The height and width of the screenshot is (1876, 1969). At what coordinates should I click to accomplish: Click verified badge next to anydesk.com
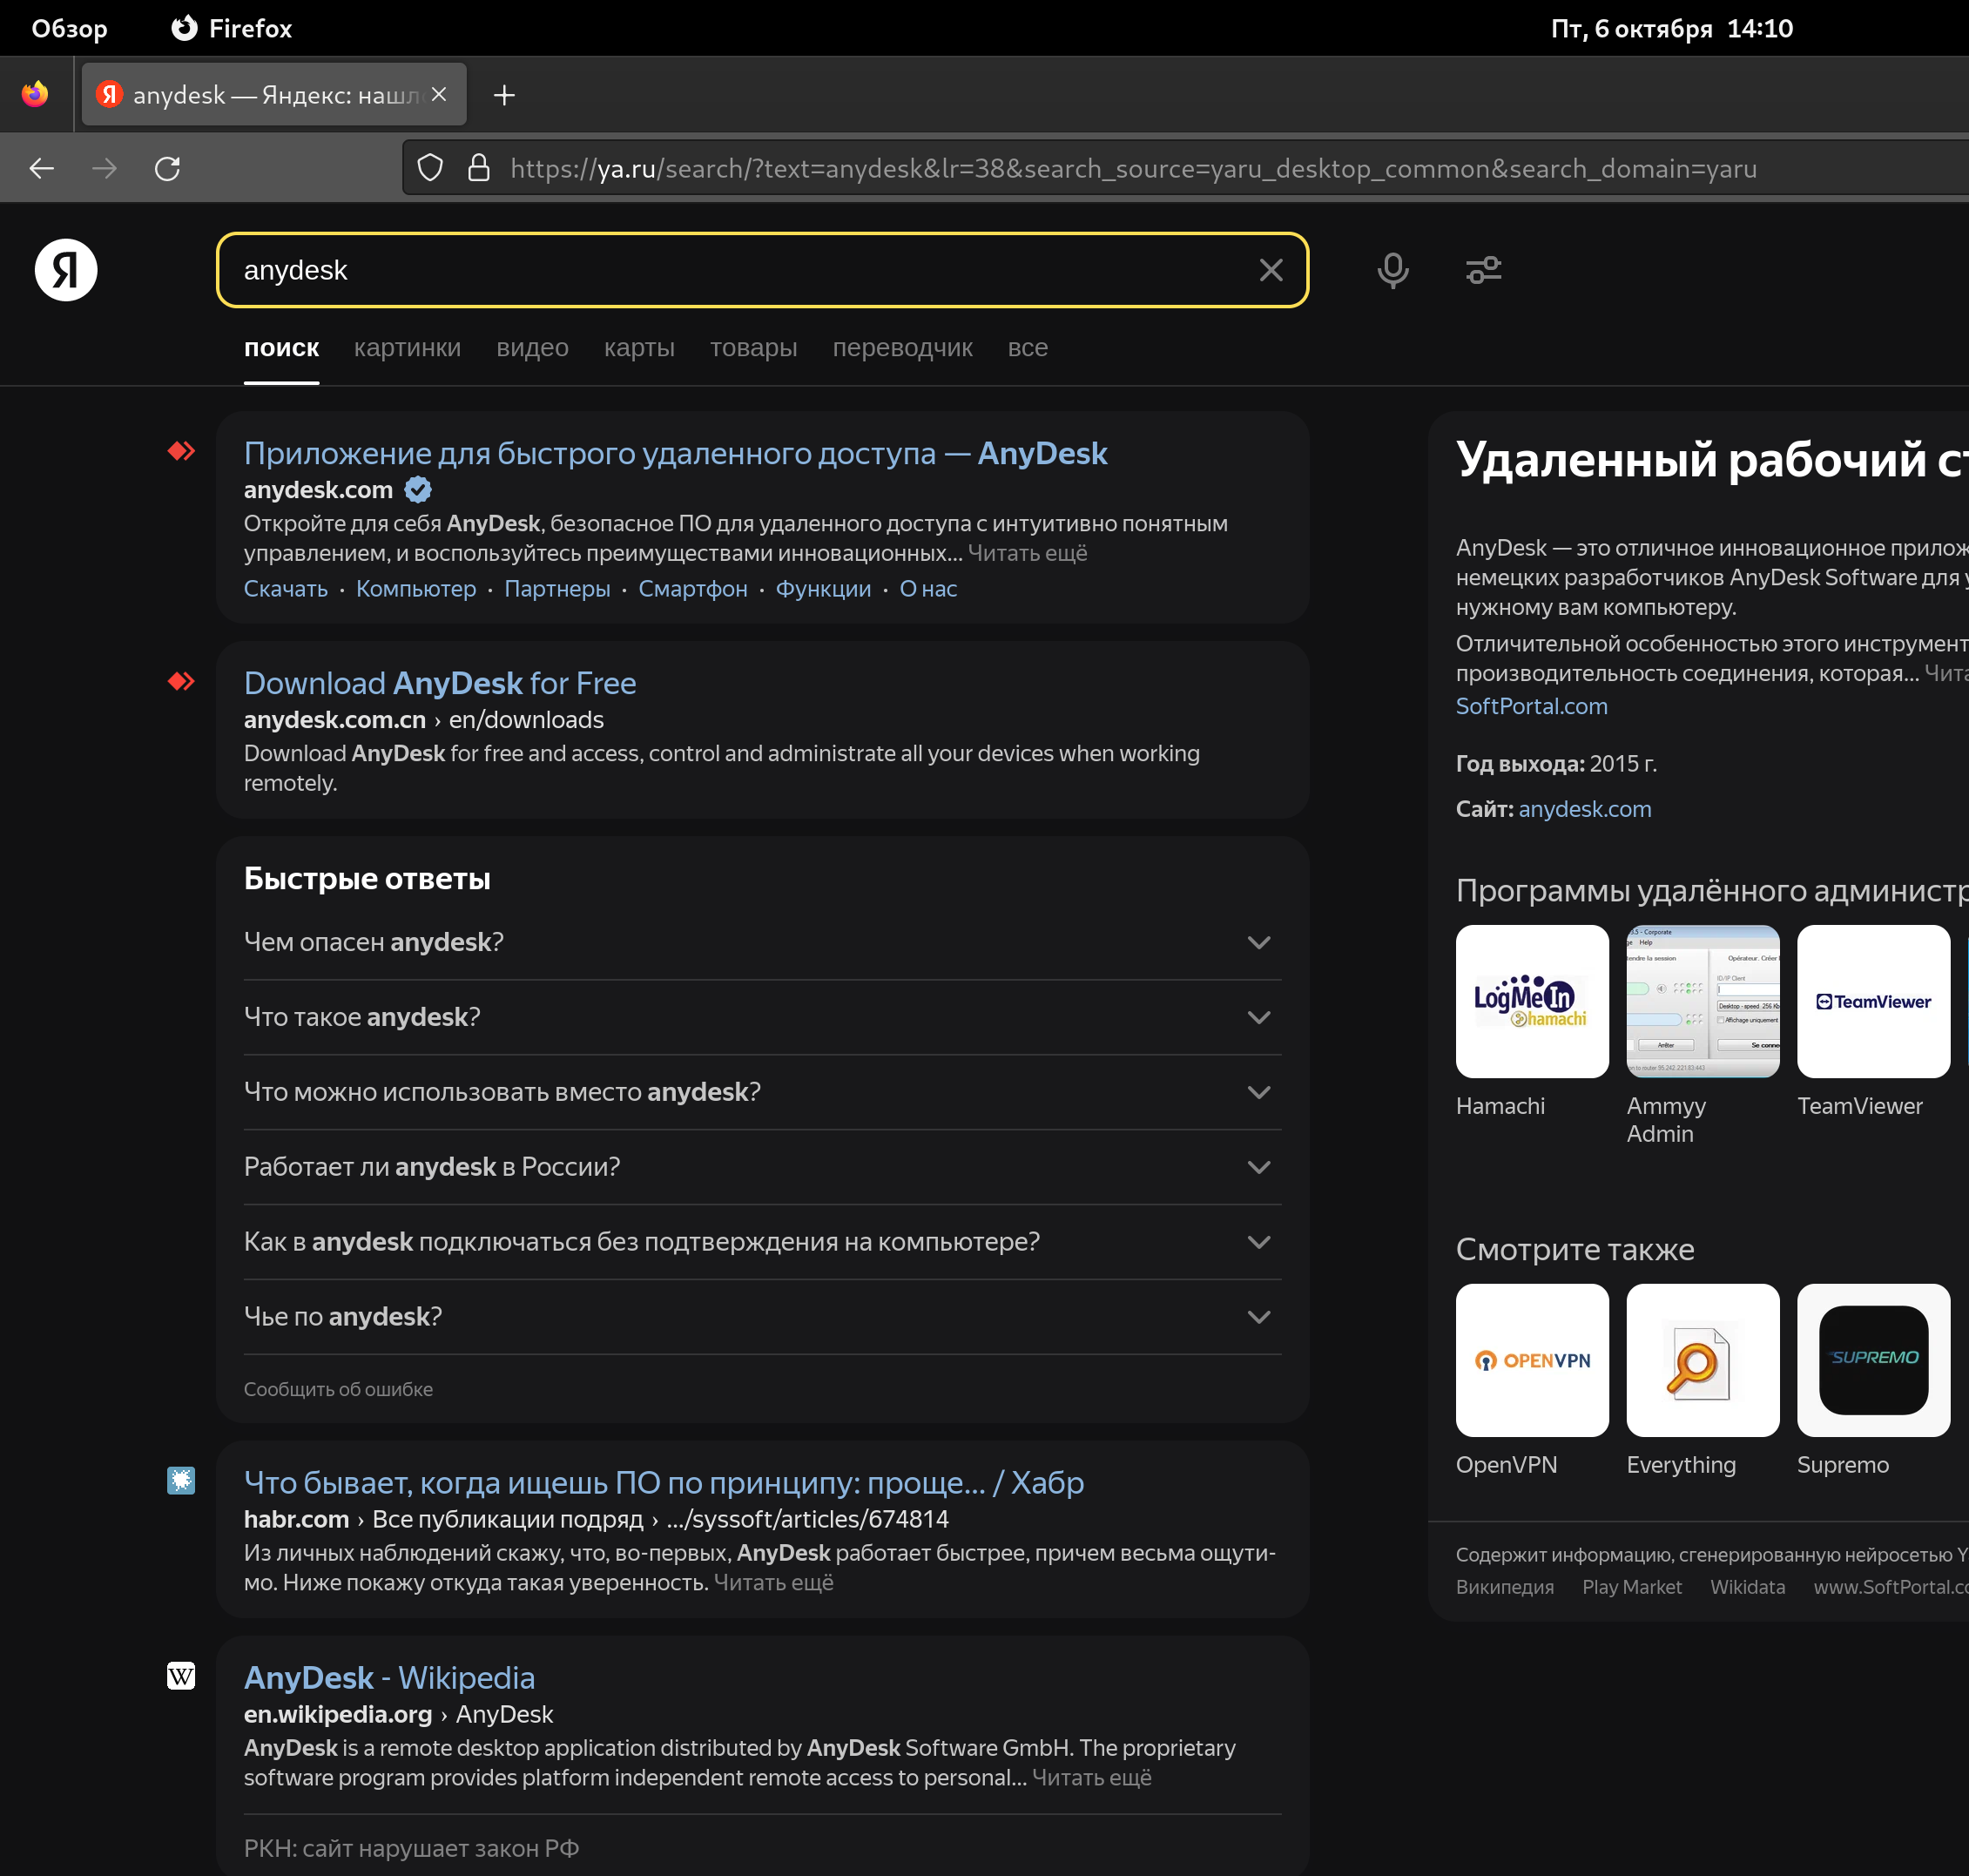418,490
